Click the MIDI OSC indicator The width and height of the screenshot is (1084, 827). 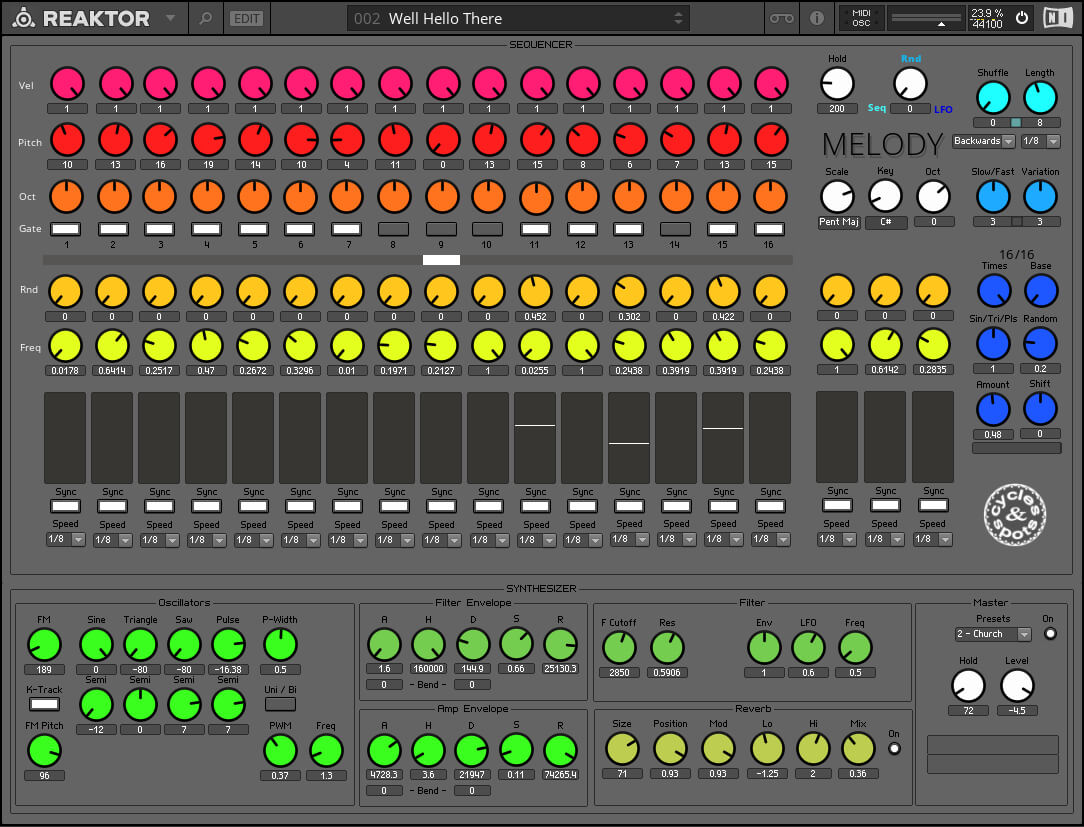pos(861,18)
